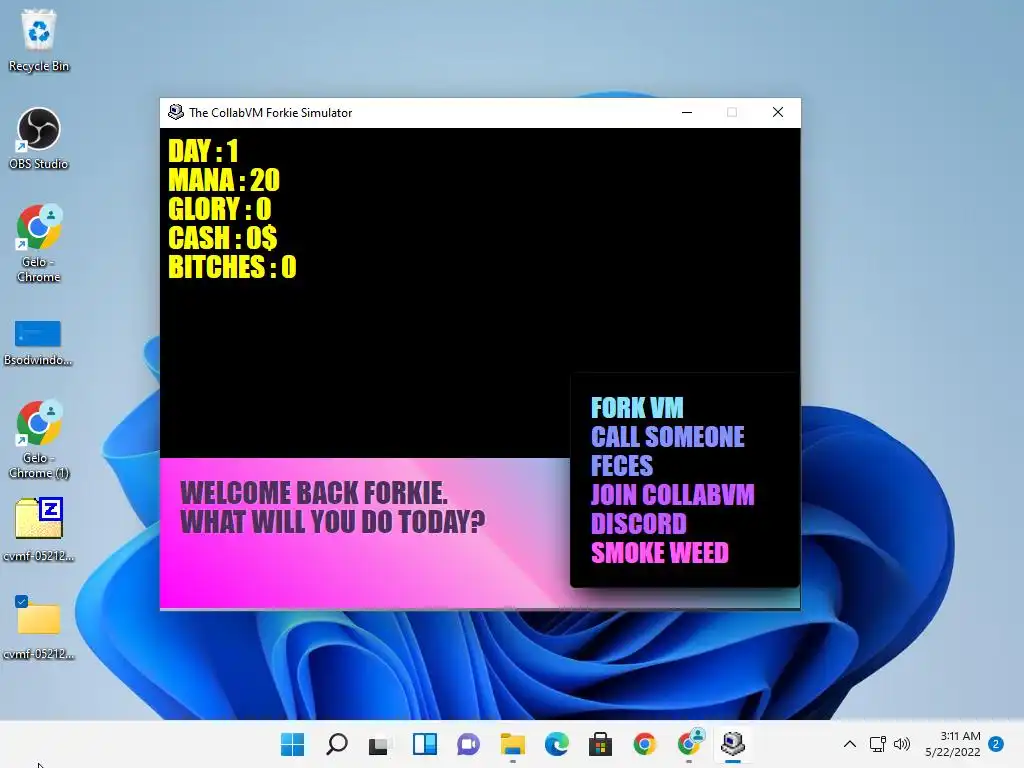
Task: Pick JOIN COLLABVM DISCORD option
Action: 672,509
